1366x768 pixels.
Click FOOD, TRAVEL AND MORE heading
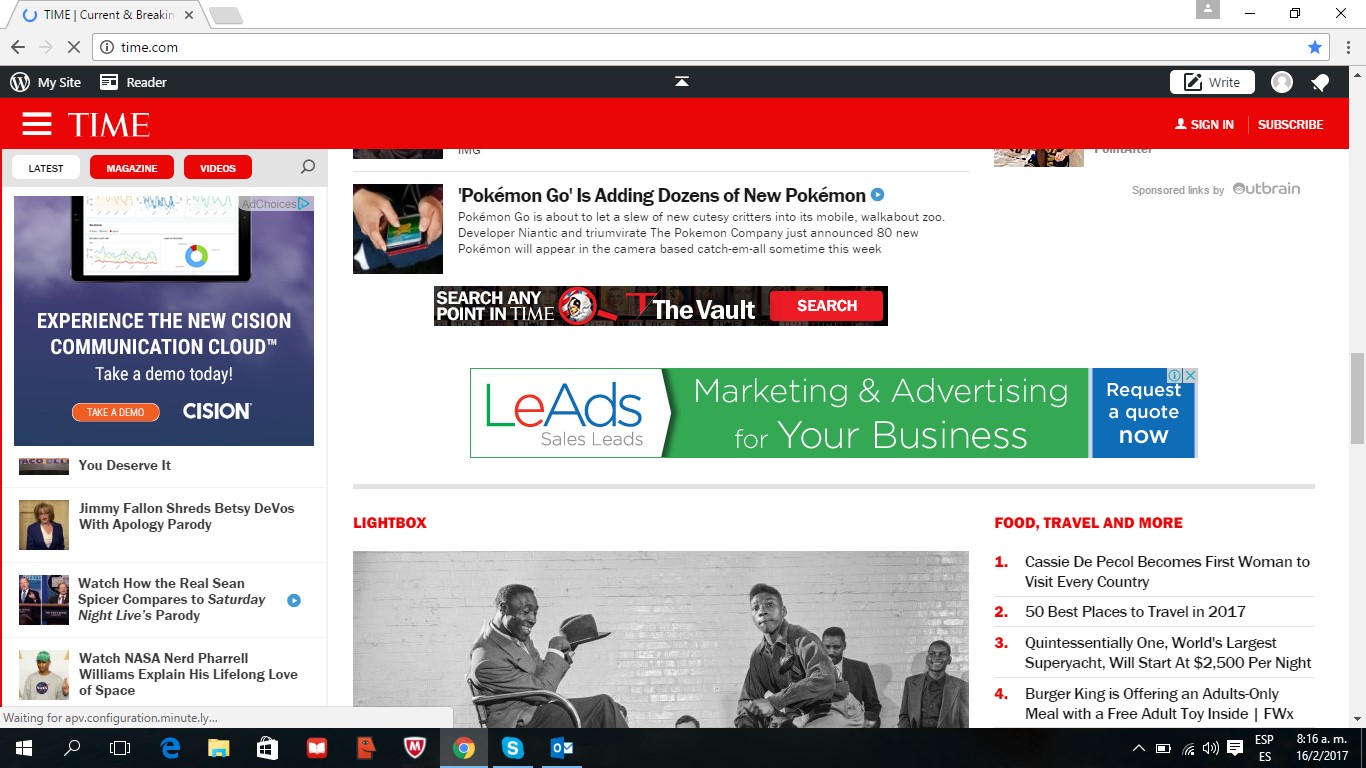point(1088,522)
